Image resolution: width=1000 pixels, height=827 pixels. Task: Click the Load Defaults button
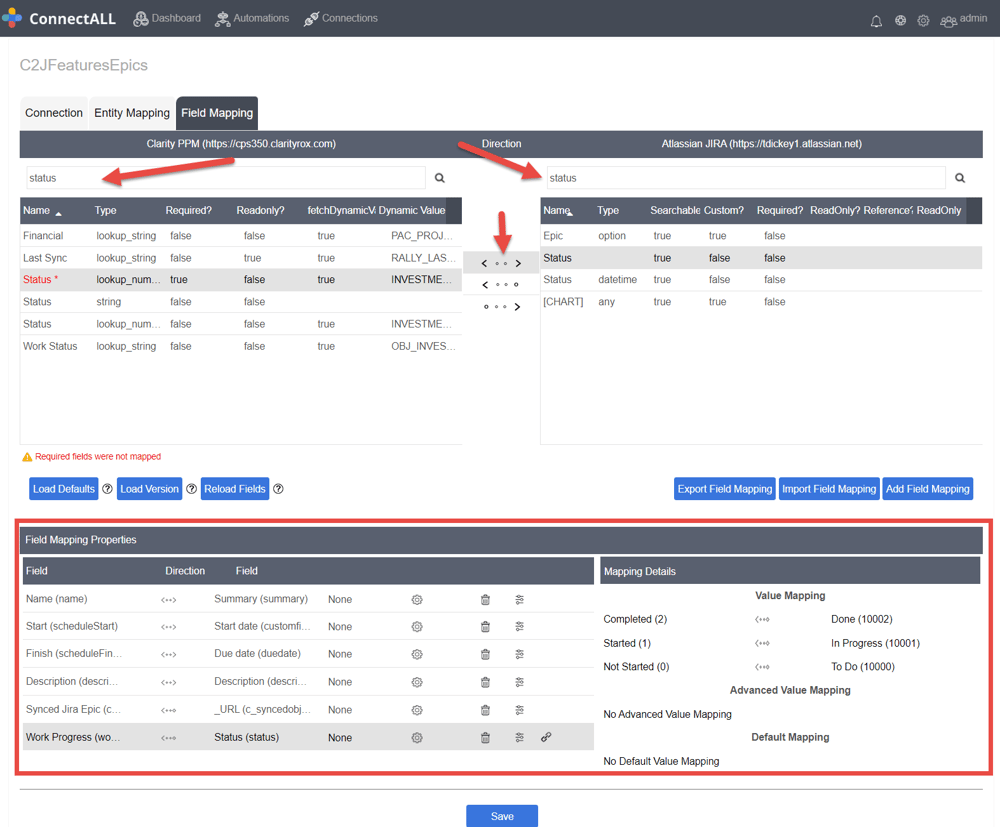[x=64, y=489]
